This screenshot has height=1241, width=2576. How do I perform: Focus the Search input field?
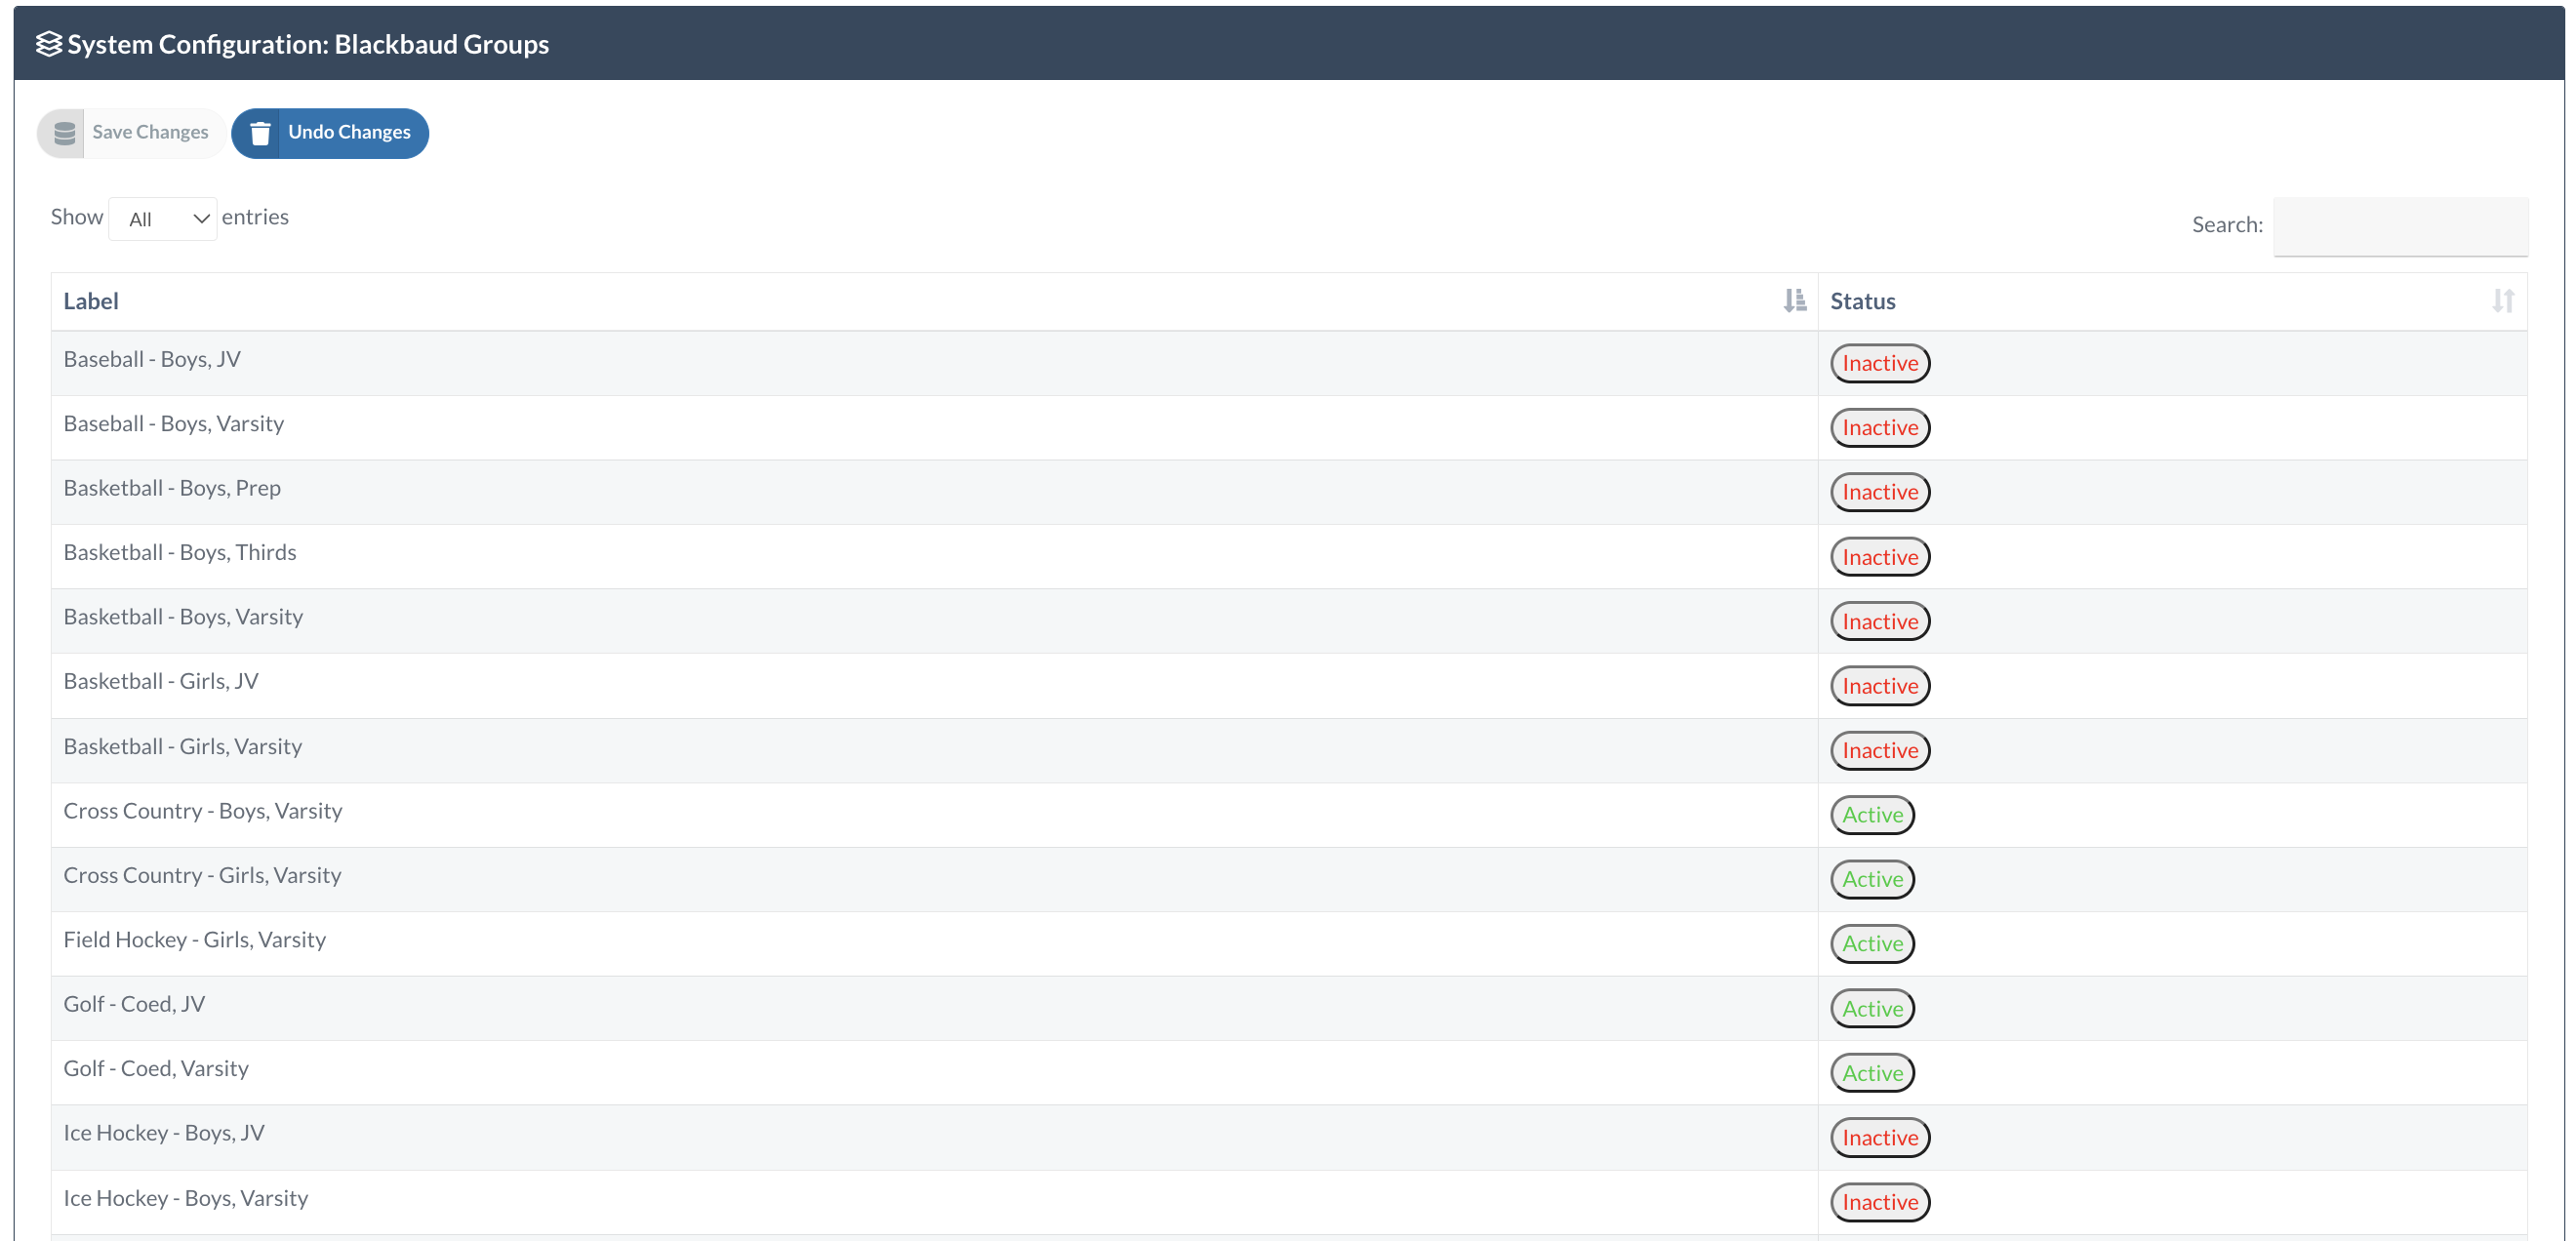click(2400, 226)
